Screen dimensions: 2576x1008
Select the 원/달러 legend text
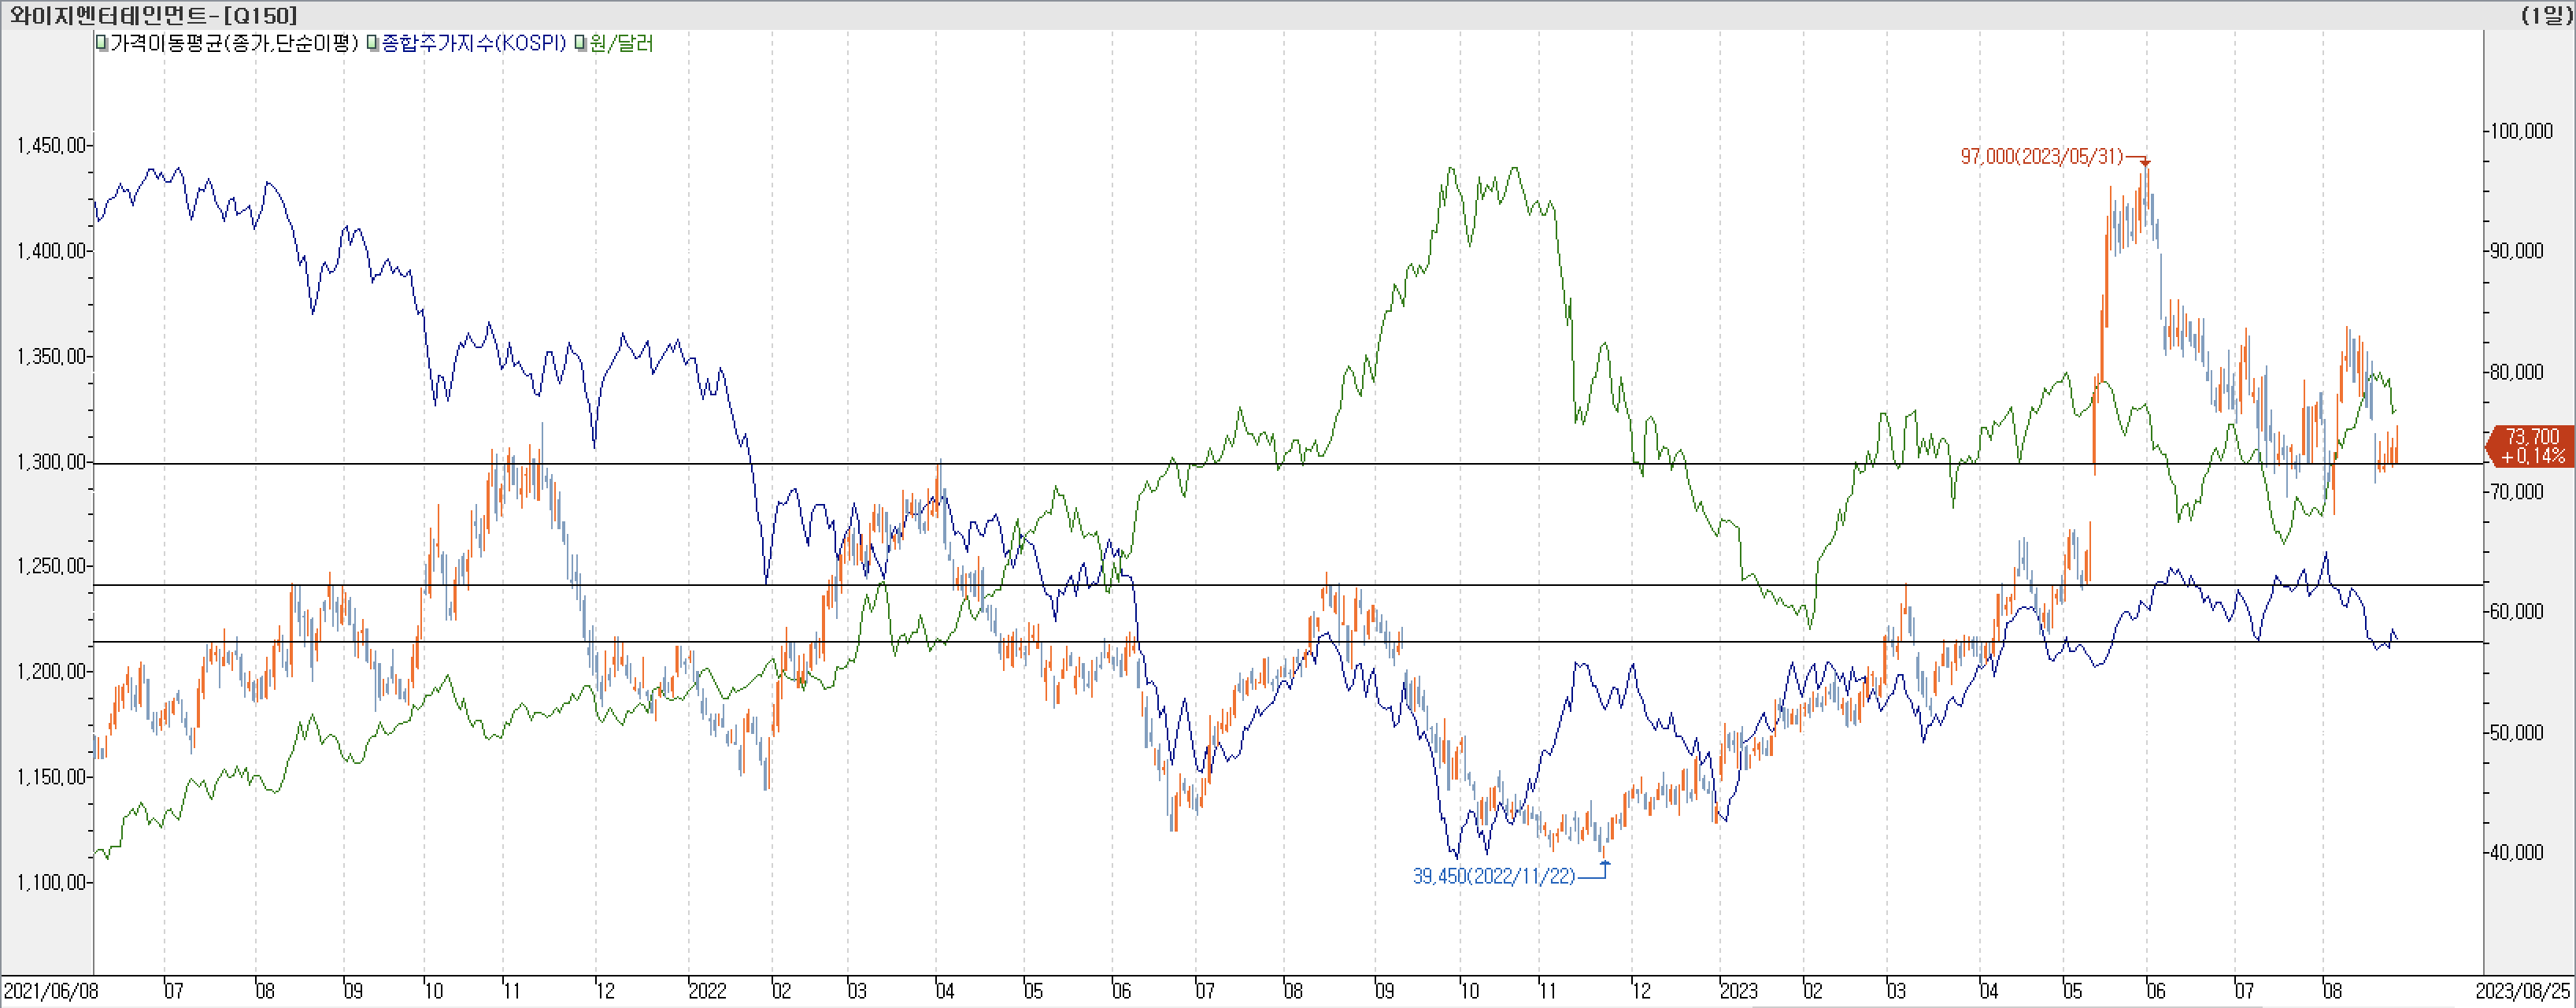click(x=621, y=44)
